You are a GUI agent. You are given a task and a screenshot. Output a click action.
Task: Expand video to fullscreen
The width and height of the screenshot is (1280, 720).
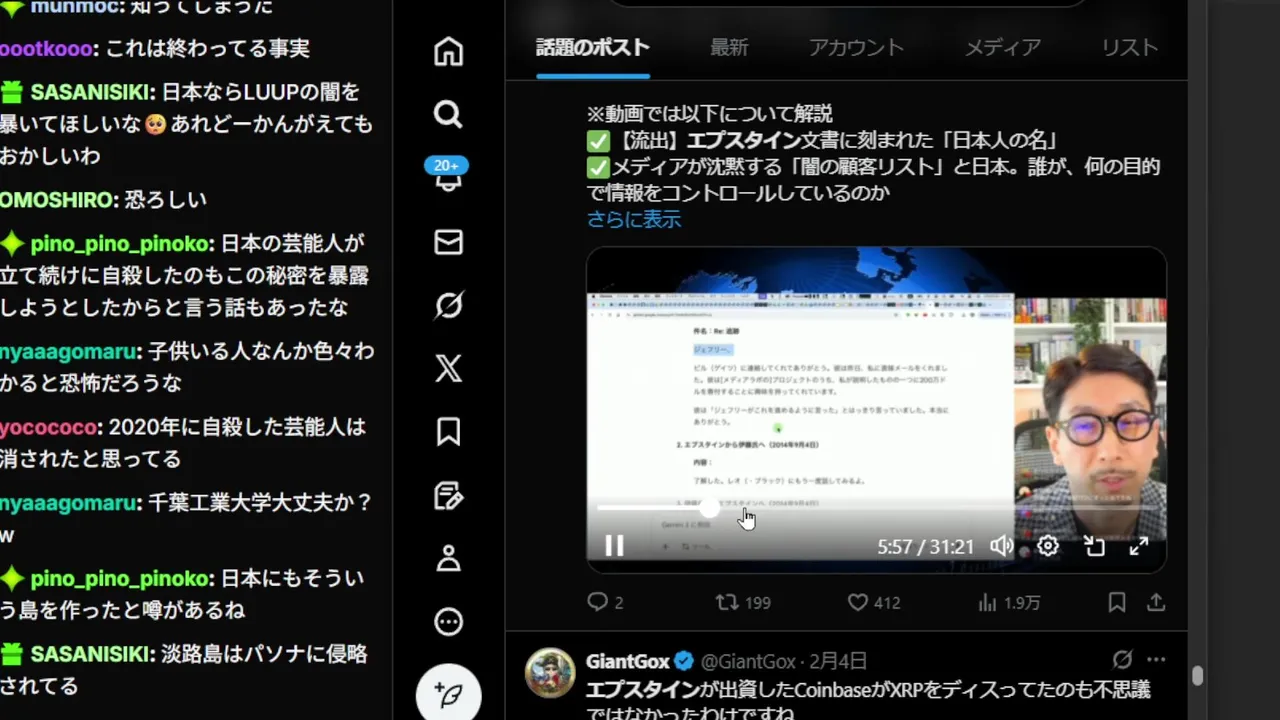point(1139,546)
